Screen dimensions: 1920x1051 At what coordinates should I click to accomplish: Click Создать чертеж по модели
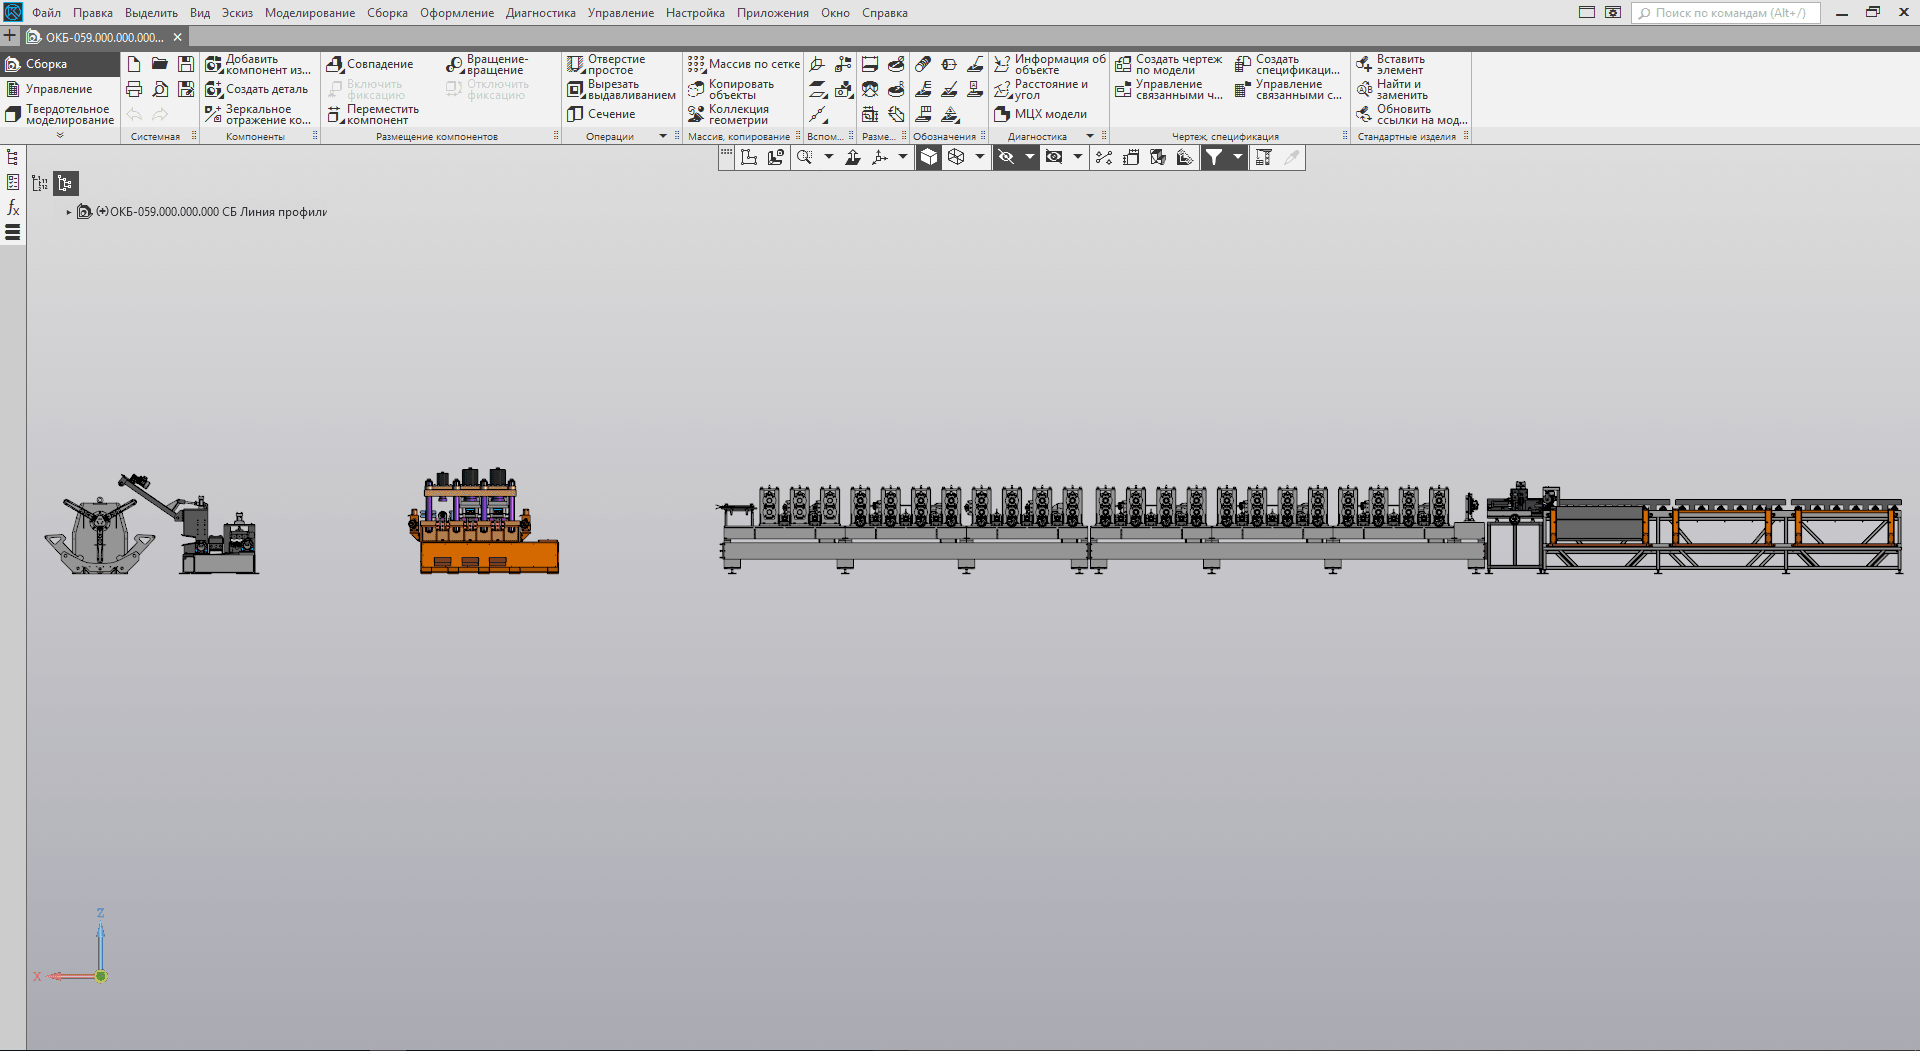1169,64
